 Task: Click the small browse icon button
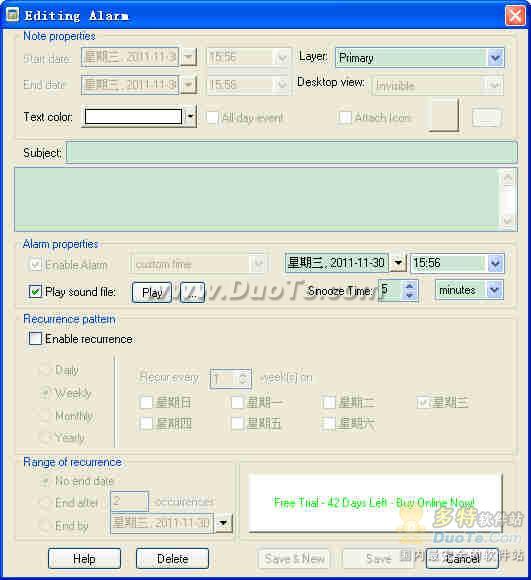487,118
